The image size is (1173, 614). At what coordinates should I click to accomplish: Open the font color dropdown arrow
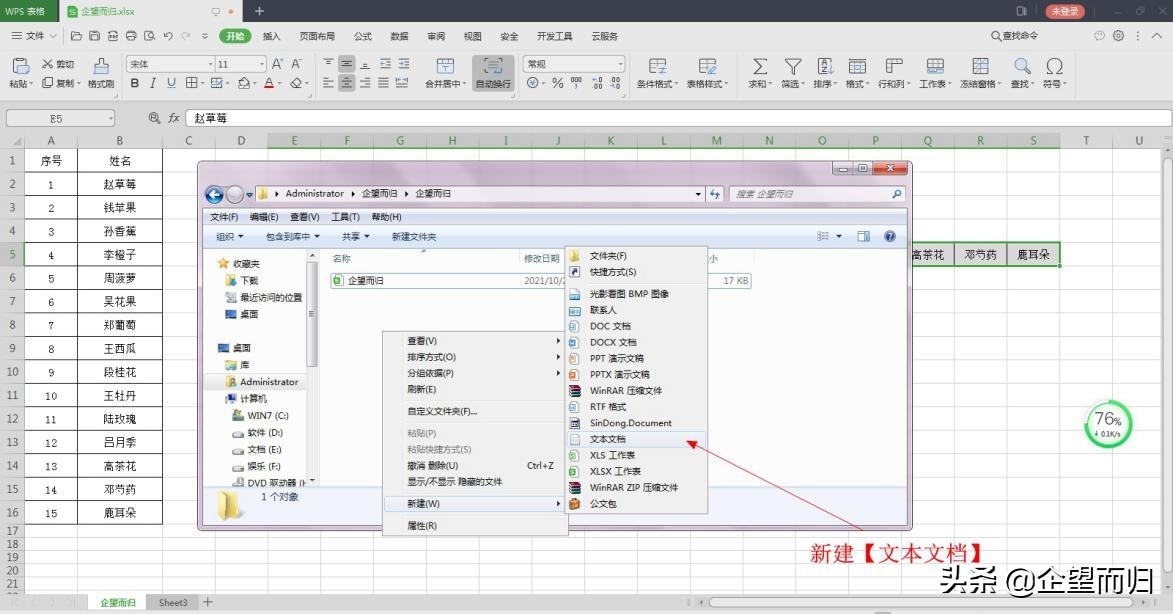pos(280,84)
